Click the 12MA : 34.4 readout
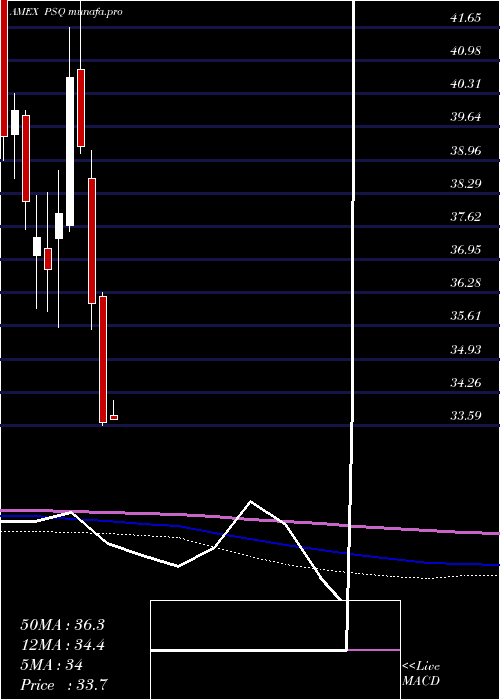Screen dimensions: 500x700 click(x=62, y=645)
